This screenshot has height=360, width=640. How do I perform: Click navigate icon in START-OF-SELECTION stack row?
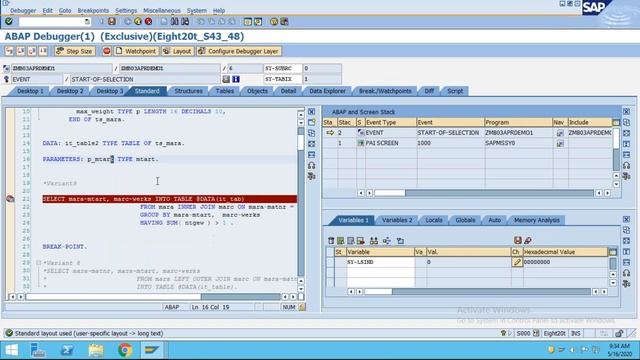click(560, 133)
